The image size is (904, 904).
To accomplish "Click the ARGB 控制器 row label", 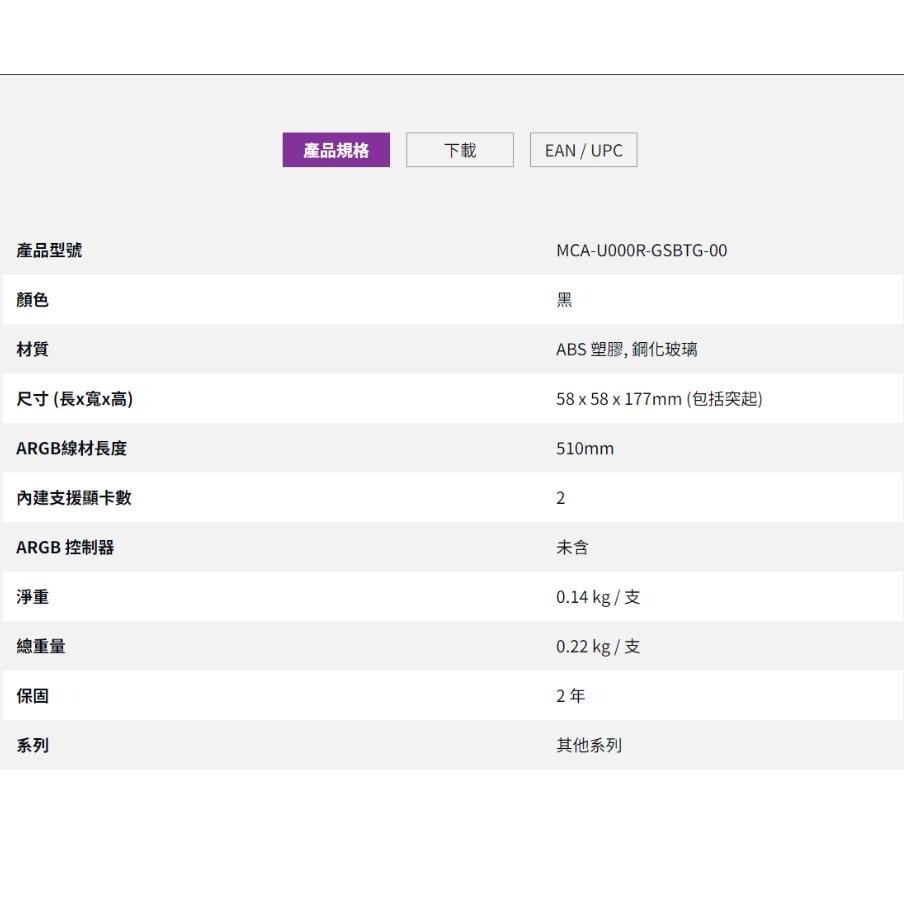I will click(x=57, y=547).
